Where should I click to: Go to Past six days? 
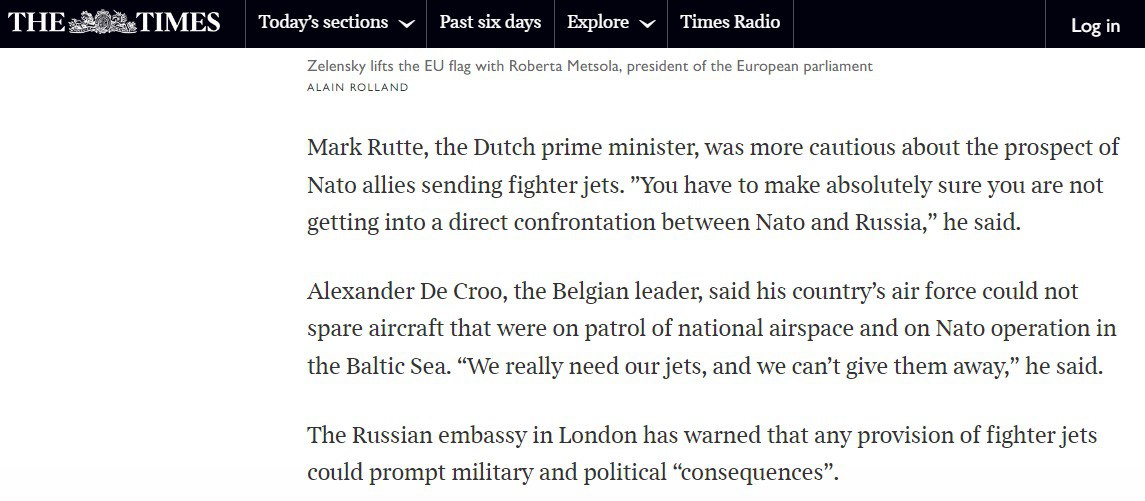(490, 22)
